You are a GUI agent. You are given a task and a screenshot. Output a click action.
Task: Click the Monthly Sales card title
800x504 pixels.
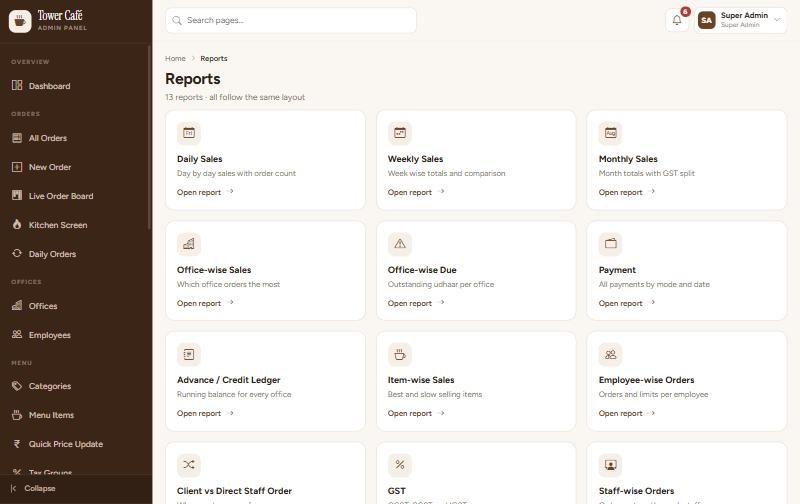tap(628, 159)
